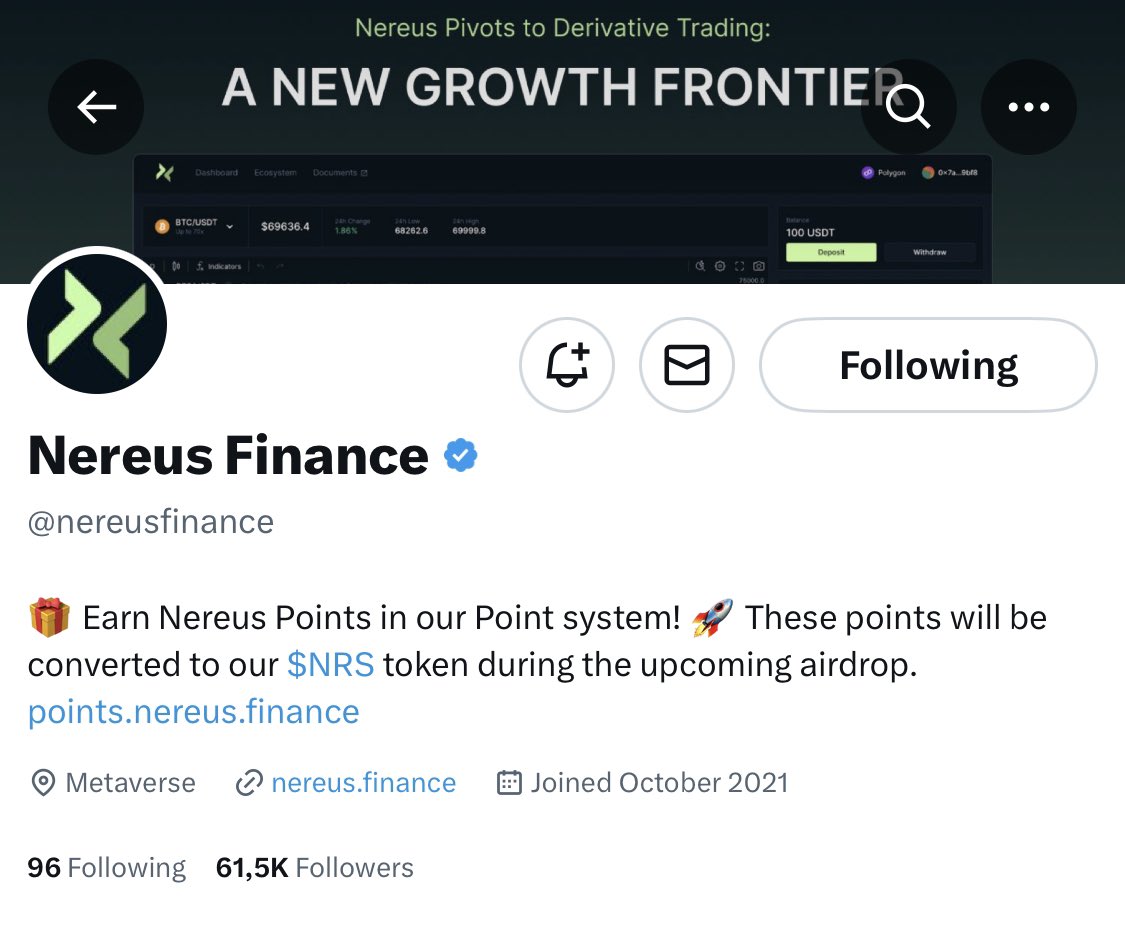Toggle the Following button
Image resolution: width=1125 pixels, height=933 pixels.
coord(928,365)
